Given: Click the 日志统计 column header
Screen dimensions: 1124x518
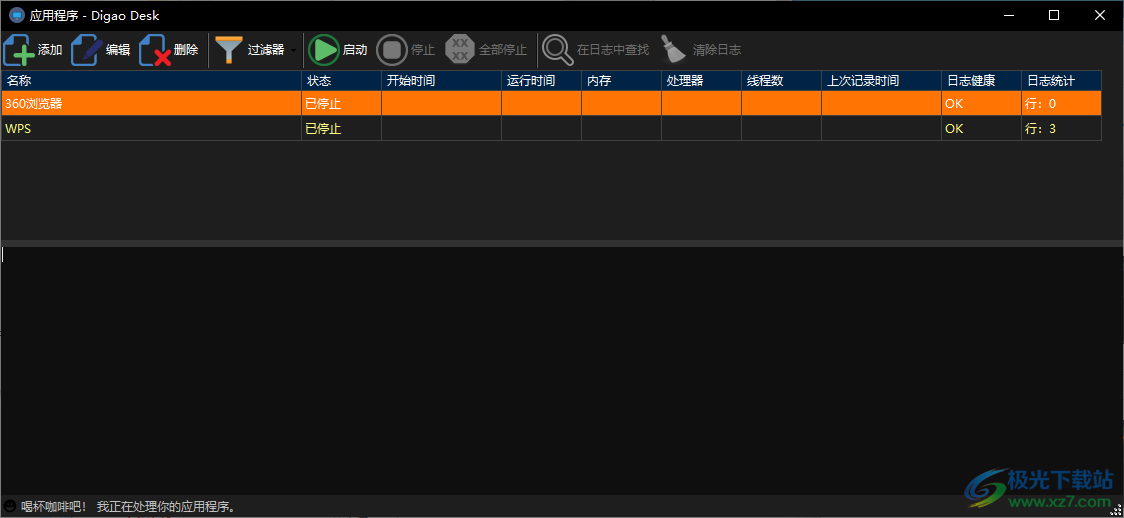Looking at the screenshot, I should [1062, 80].
